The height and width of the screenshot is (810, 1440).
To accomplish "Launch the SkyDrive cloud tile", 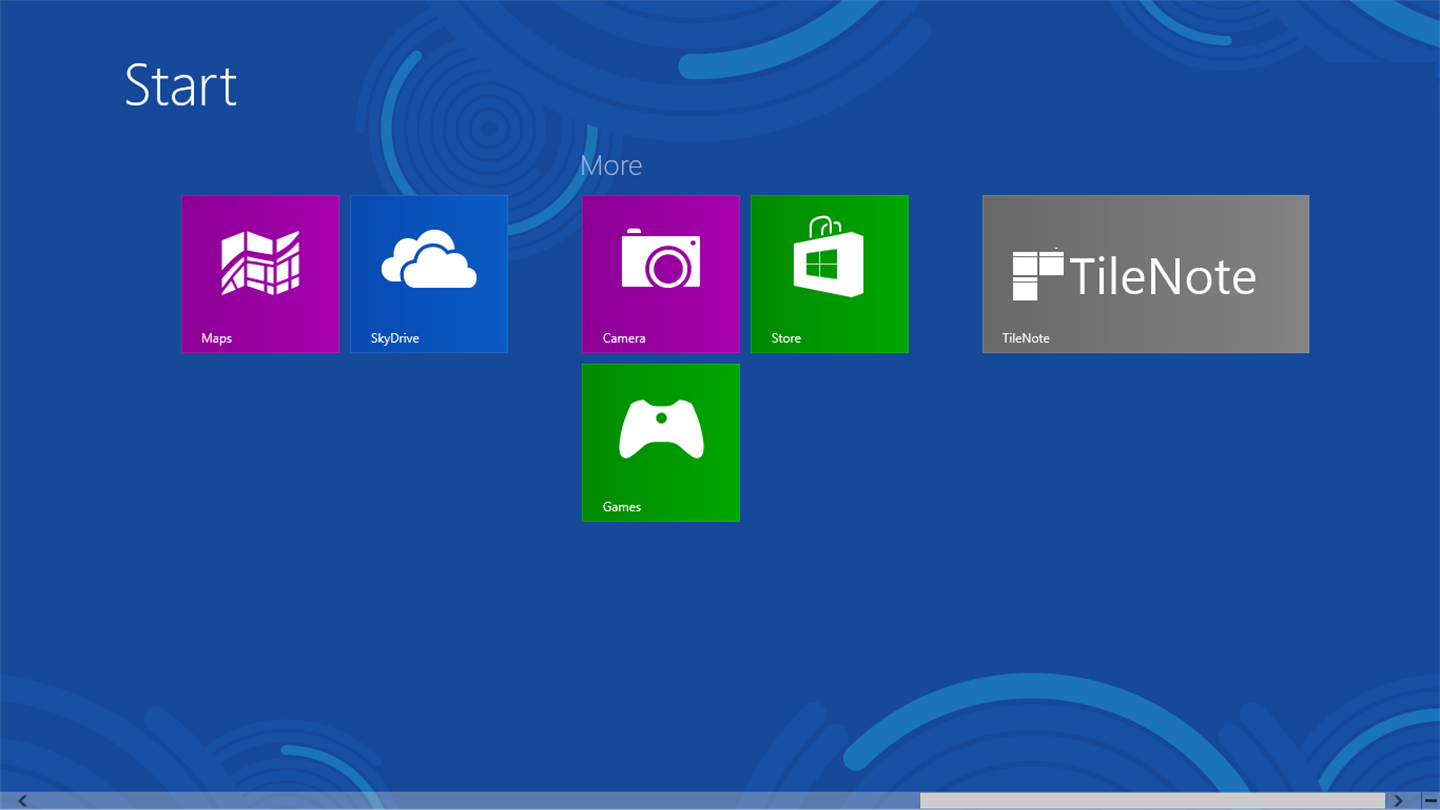I will click(x=429, y=274).
